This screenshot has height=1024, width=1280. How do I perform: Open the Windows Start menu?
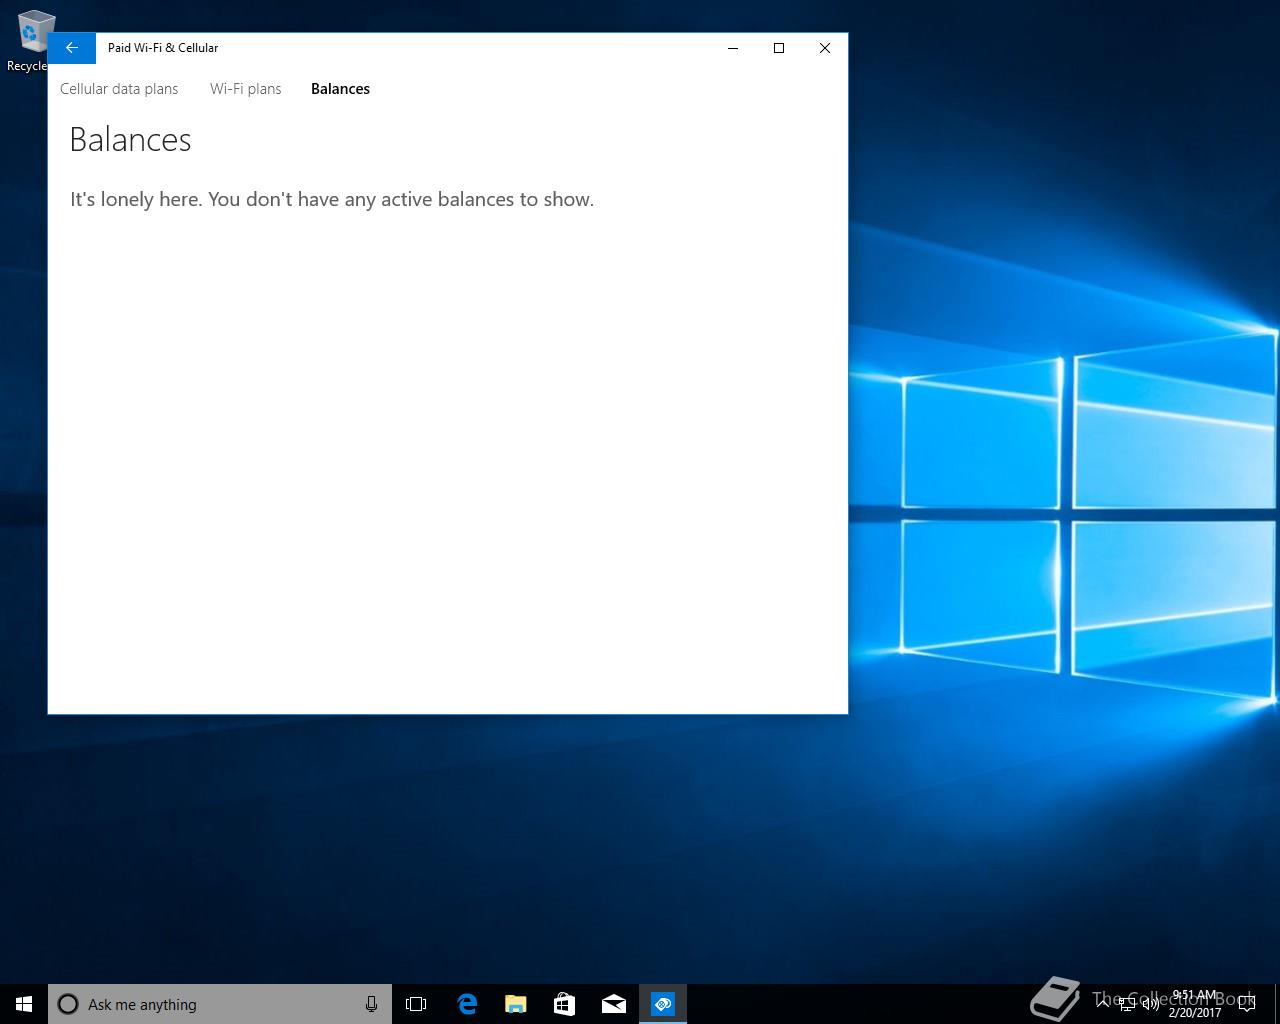[x=24, y=1004]
